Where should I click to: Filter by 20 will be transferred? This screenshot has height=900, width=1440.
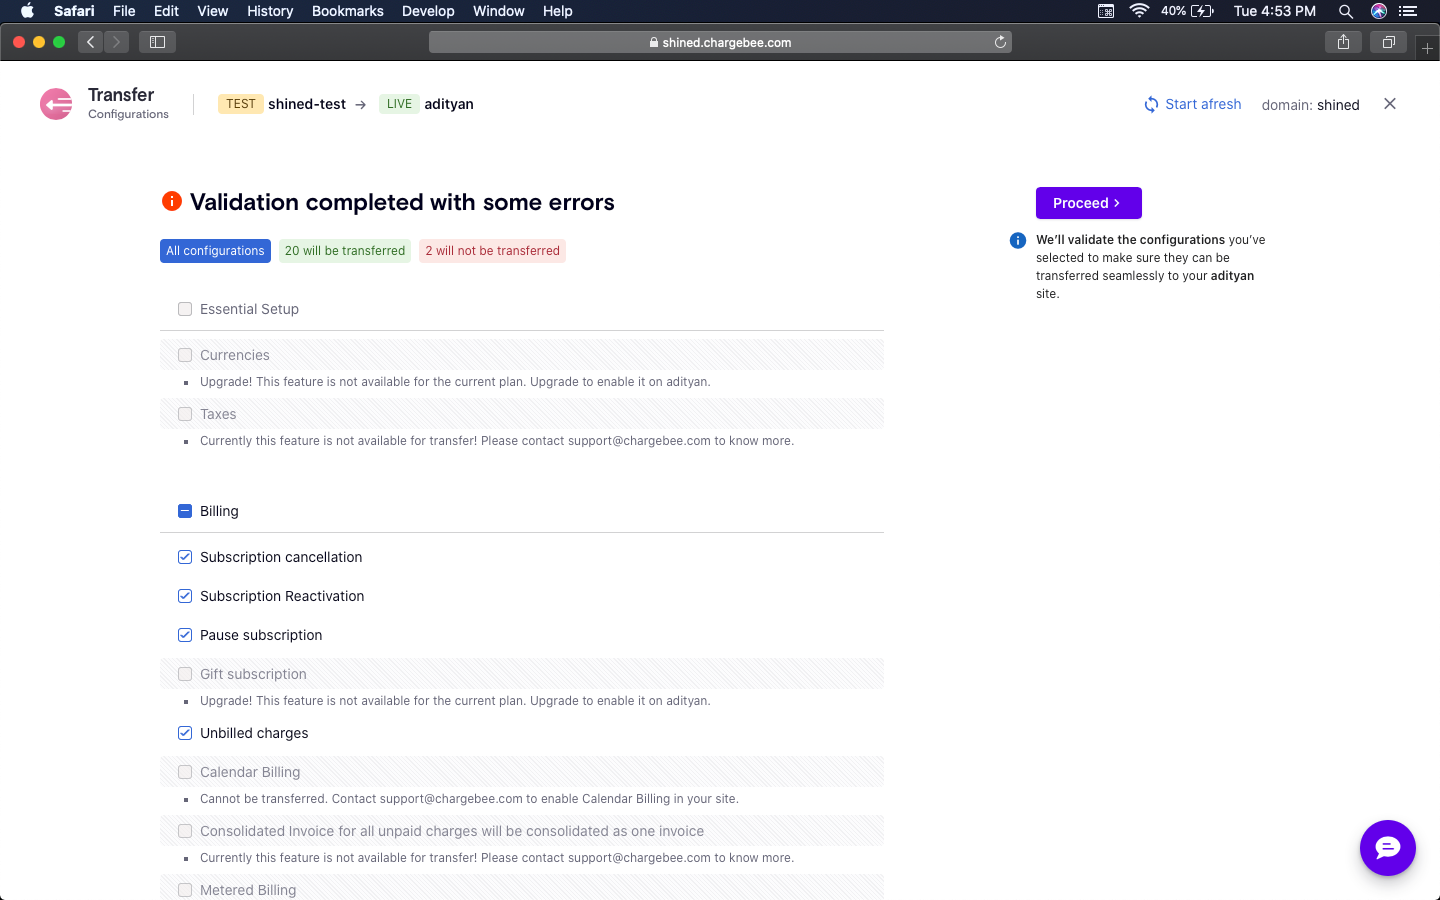coord(345,251)
